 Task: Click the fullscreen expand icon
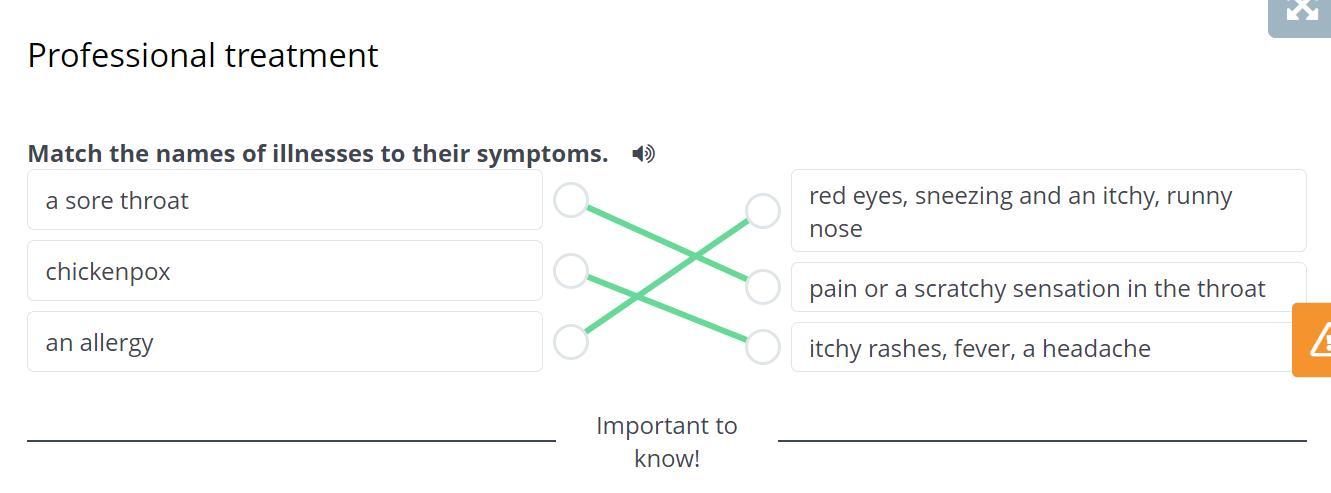1301,12
